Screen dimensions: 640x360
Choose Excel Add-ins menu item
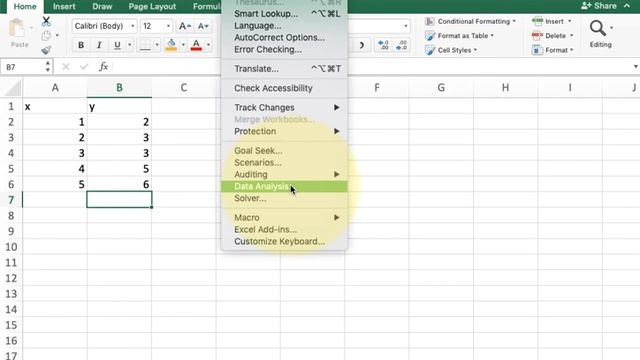284,229
